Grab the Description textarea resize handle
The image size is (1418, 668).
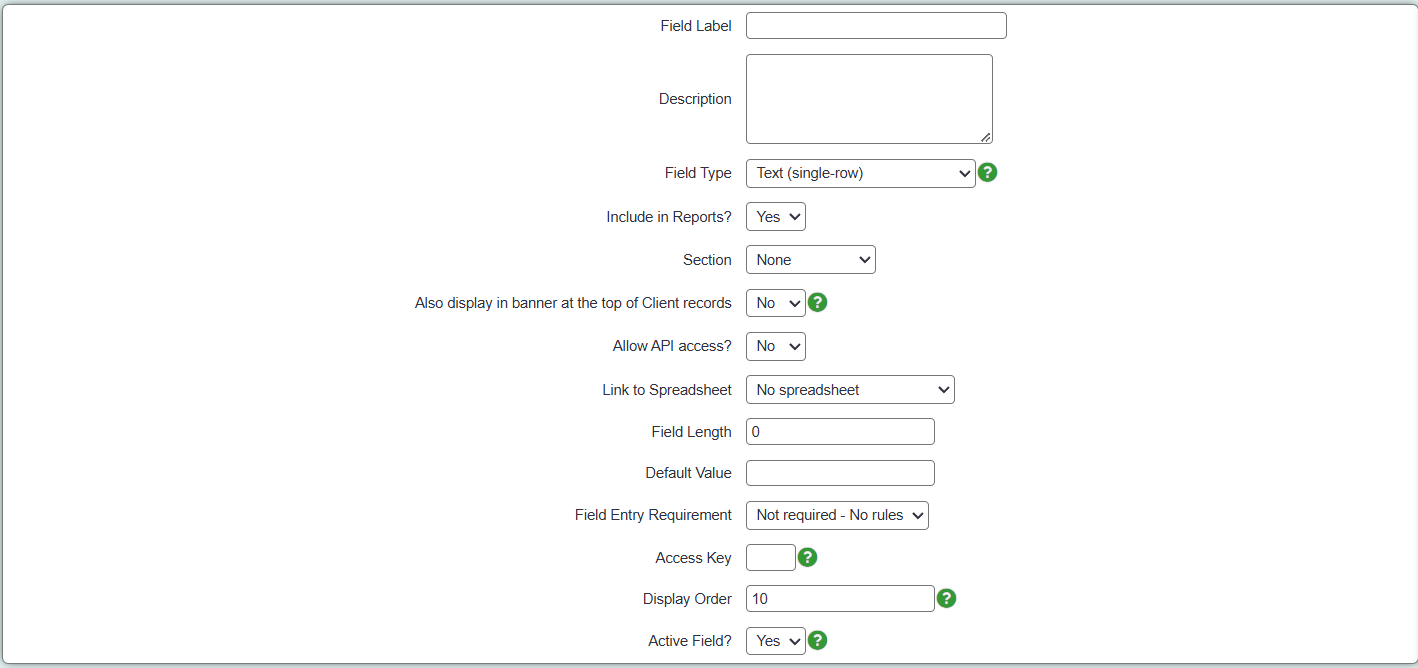coord(985,137)
